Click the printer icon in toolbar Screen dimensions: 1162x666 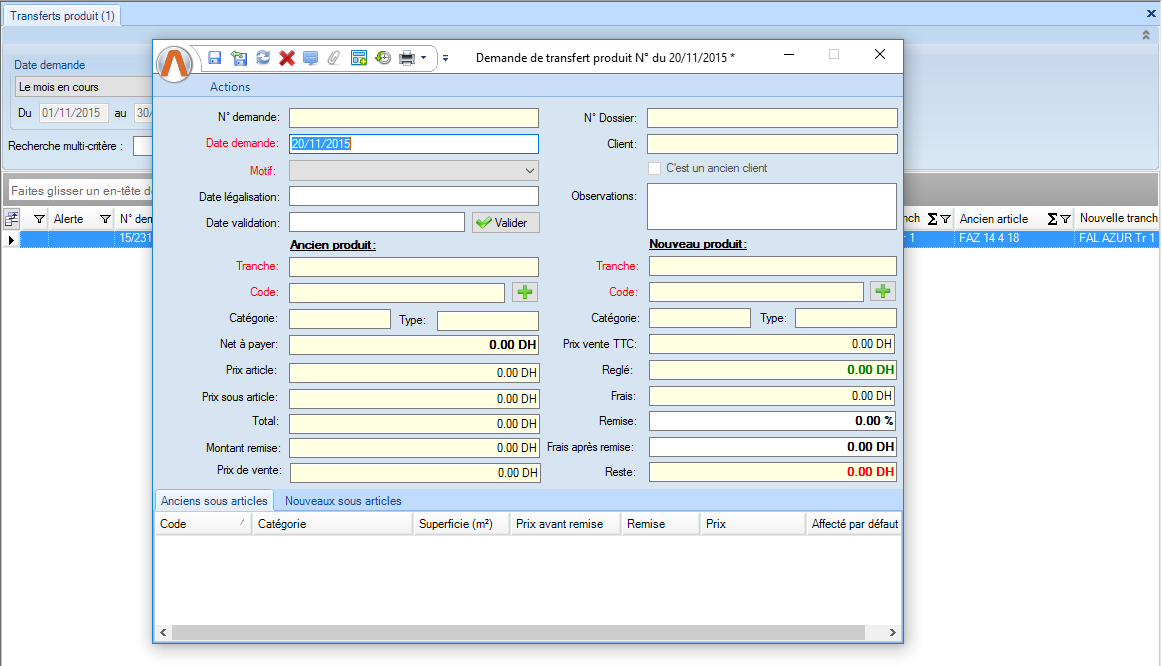407,58
